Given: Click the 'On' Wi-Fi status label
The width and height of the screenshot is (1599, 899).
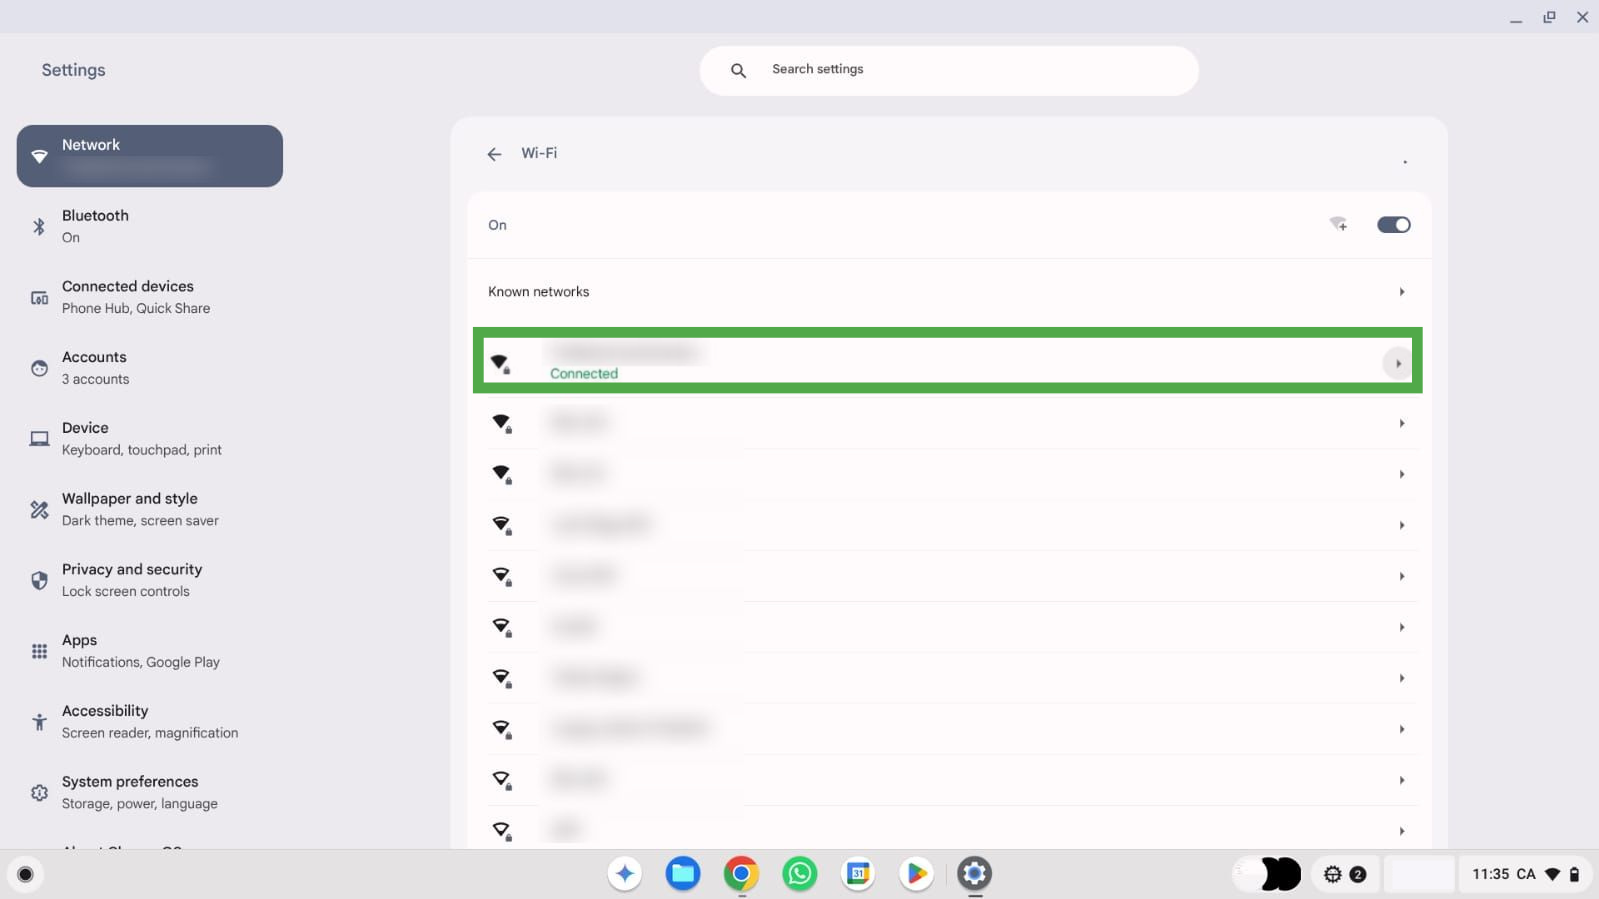Looking at the screenshot, I should coord(497,225).
